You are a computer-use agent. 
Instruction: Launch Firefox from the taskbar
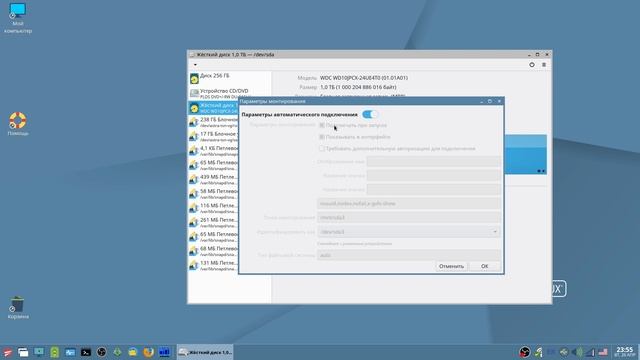[149, 352]
